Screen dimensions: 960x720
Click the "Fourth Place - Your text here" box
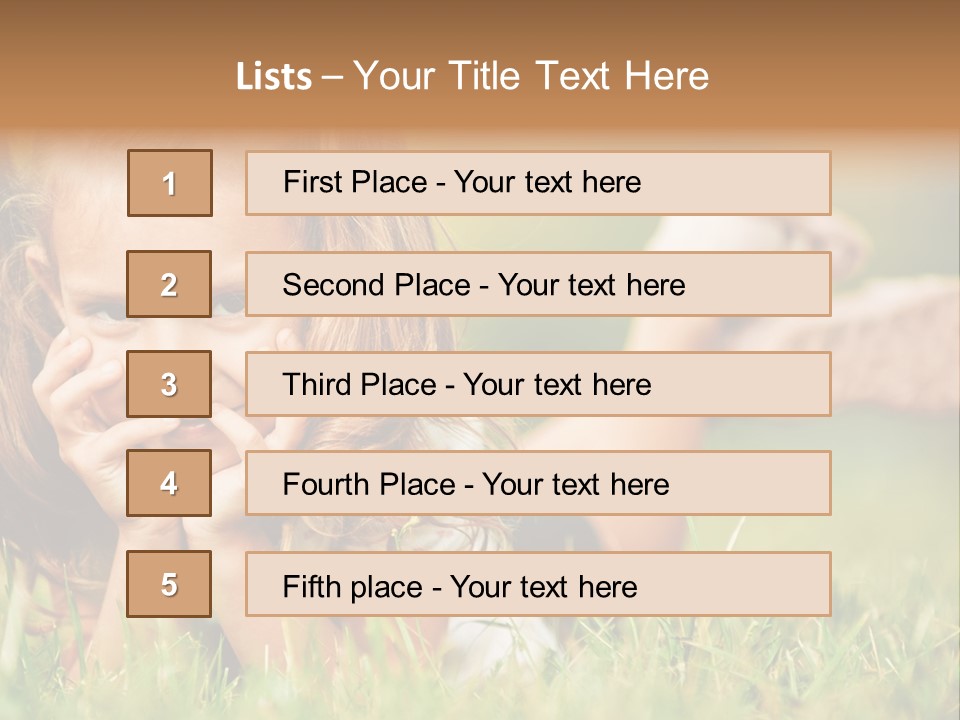(x=538, y=483)
